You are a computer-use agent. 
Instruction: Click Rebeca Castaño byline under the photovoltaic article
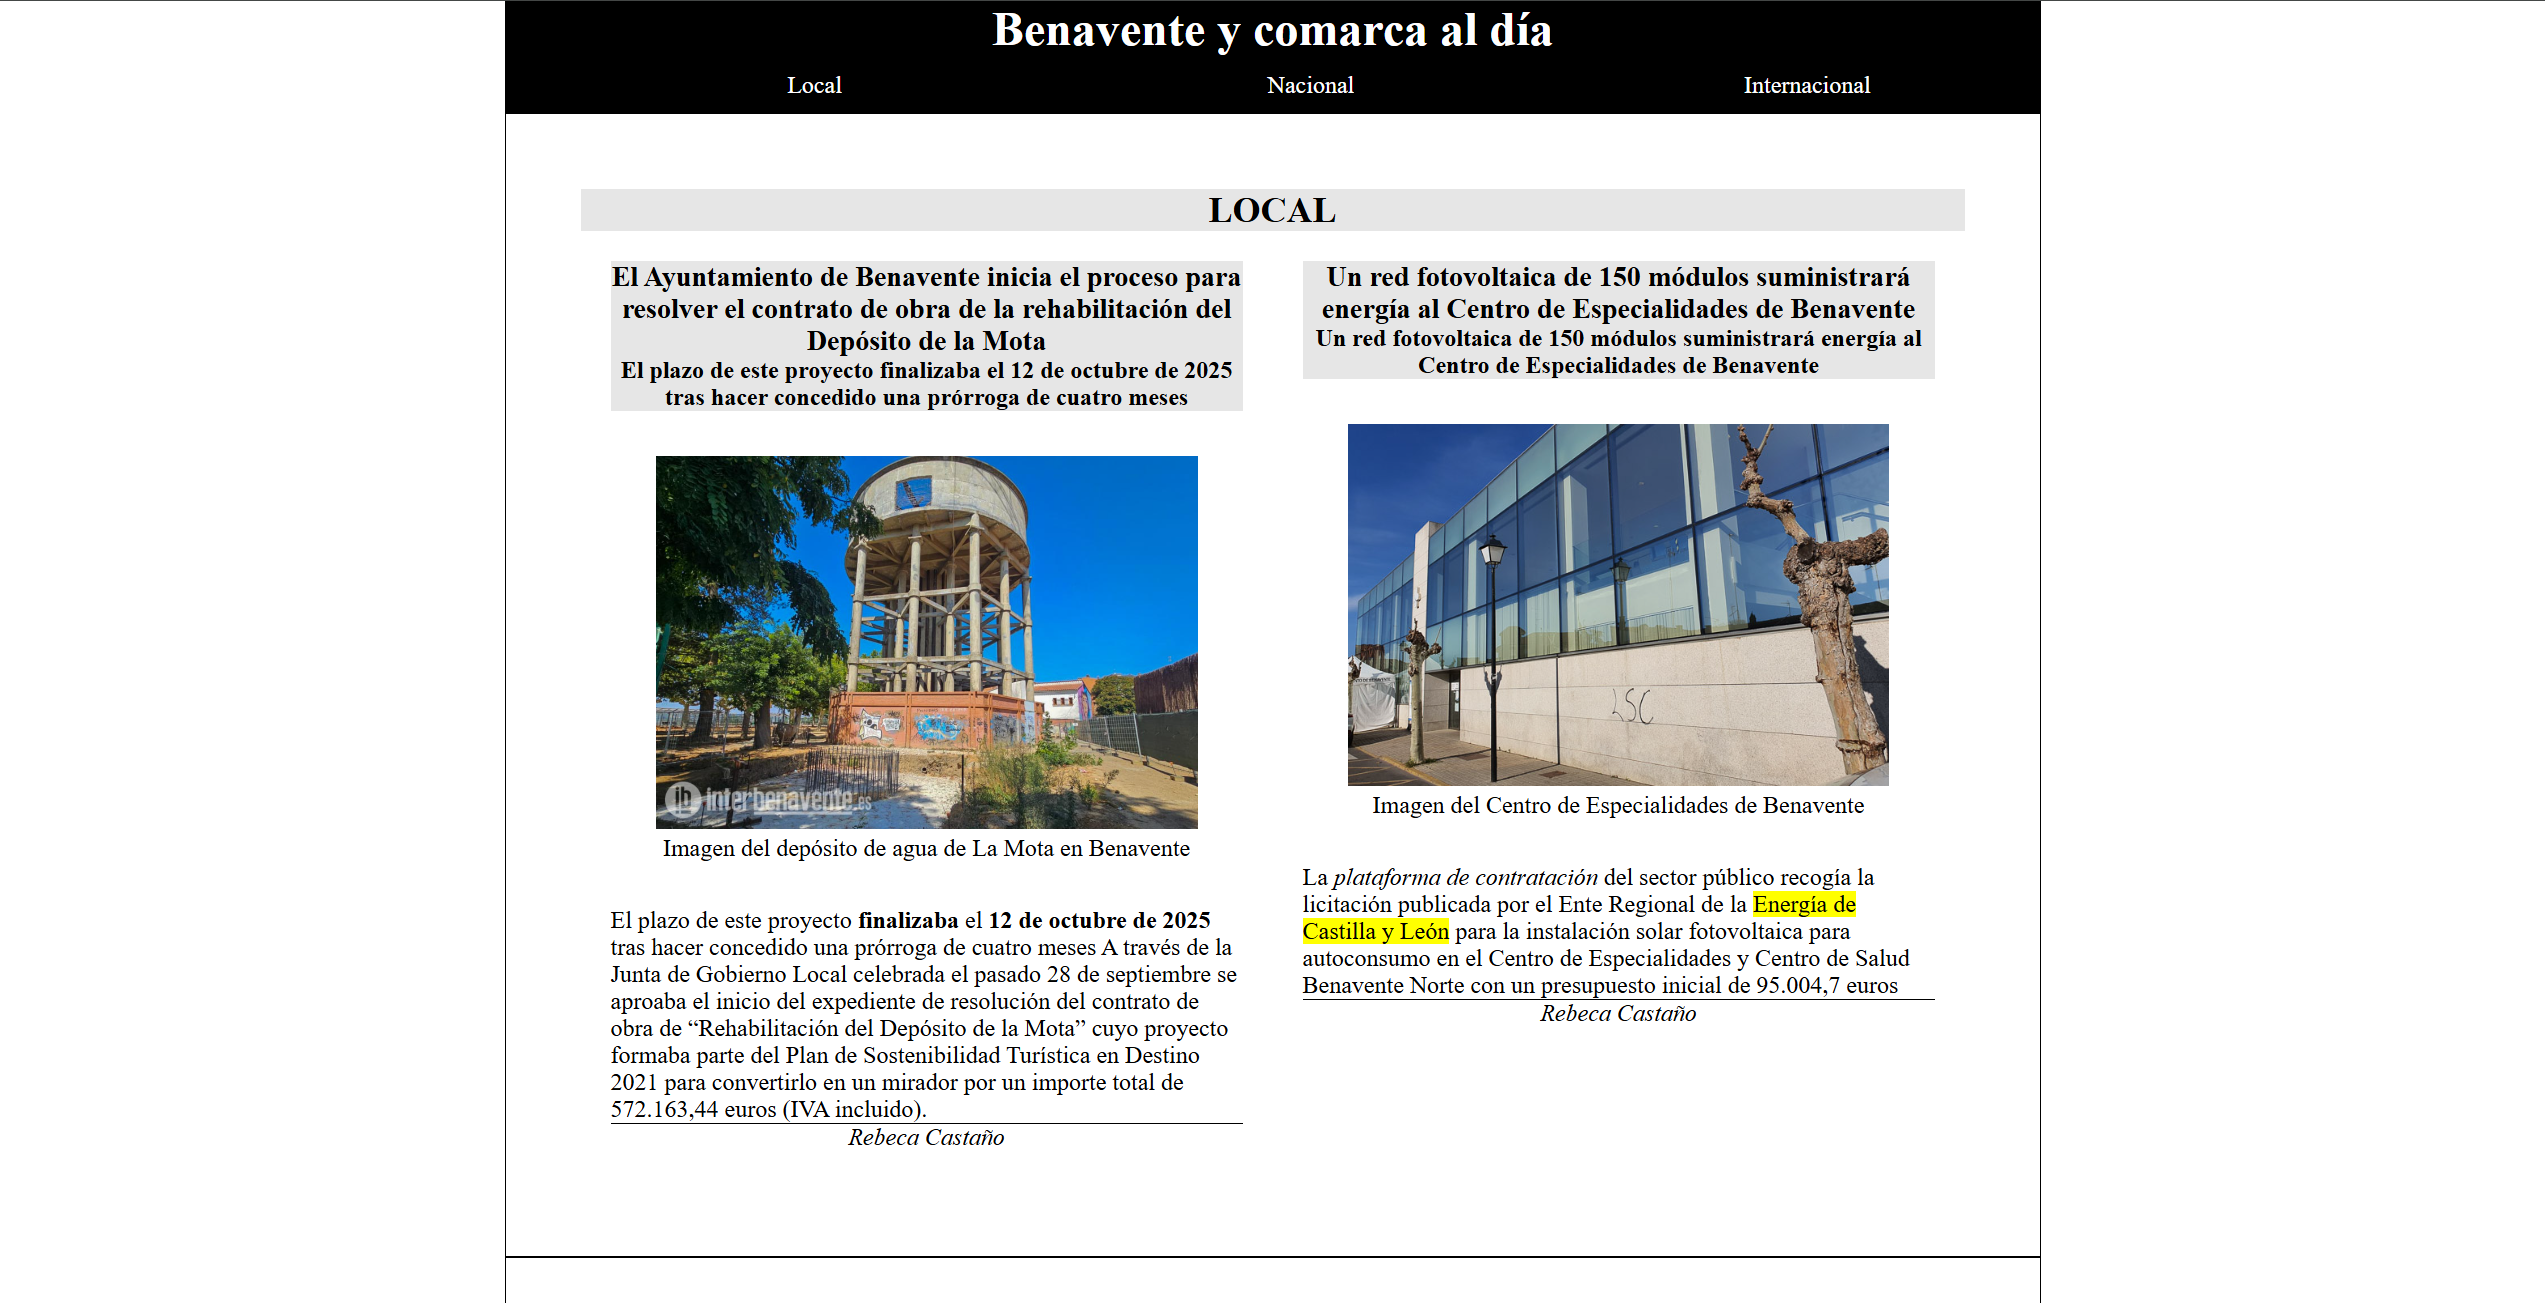(x=1618, y=1014)
